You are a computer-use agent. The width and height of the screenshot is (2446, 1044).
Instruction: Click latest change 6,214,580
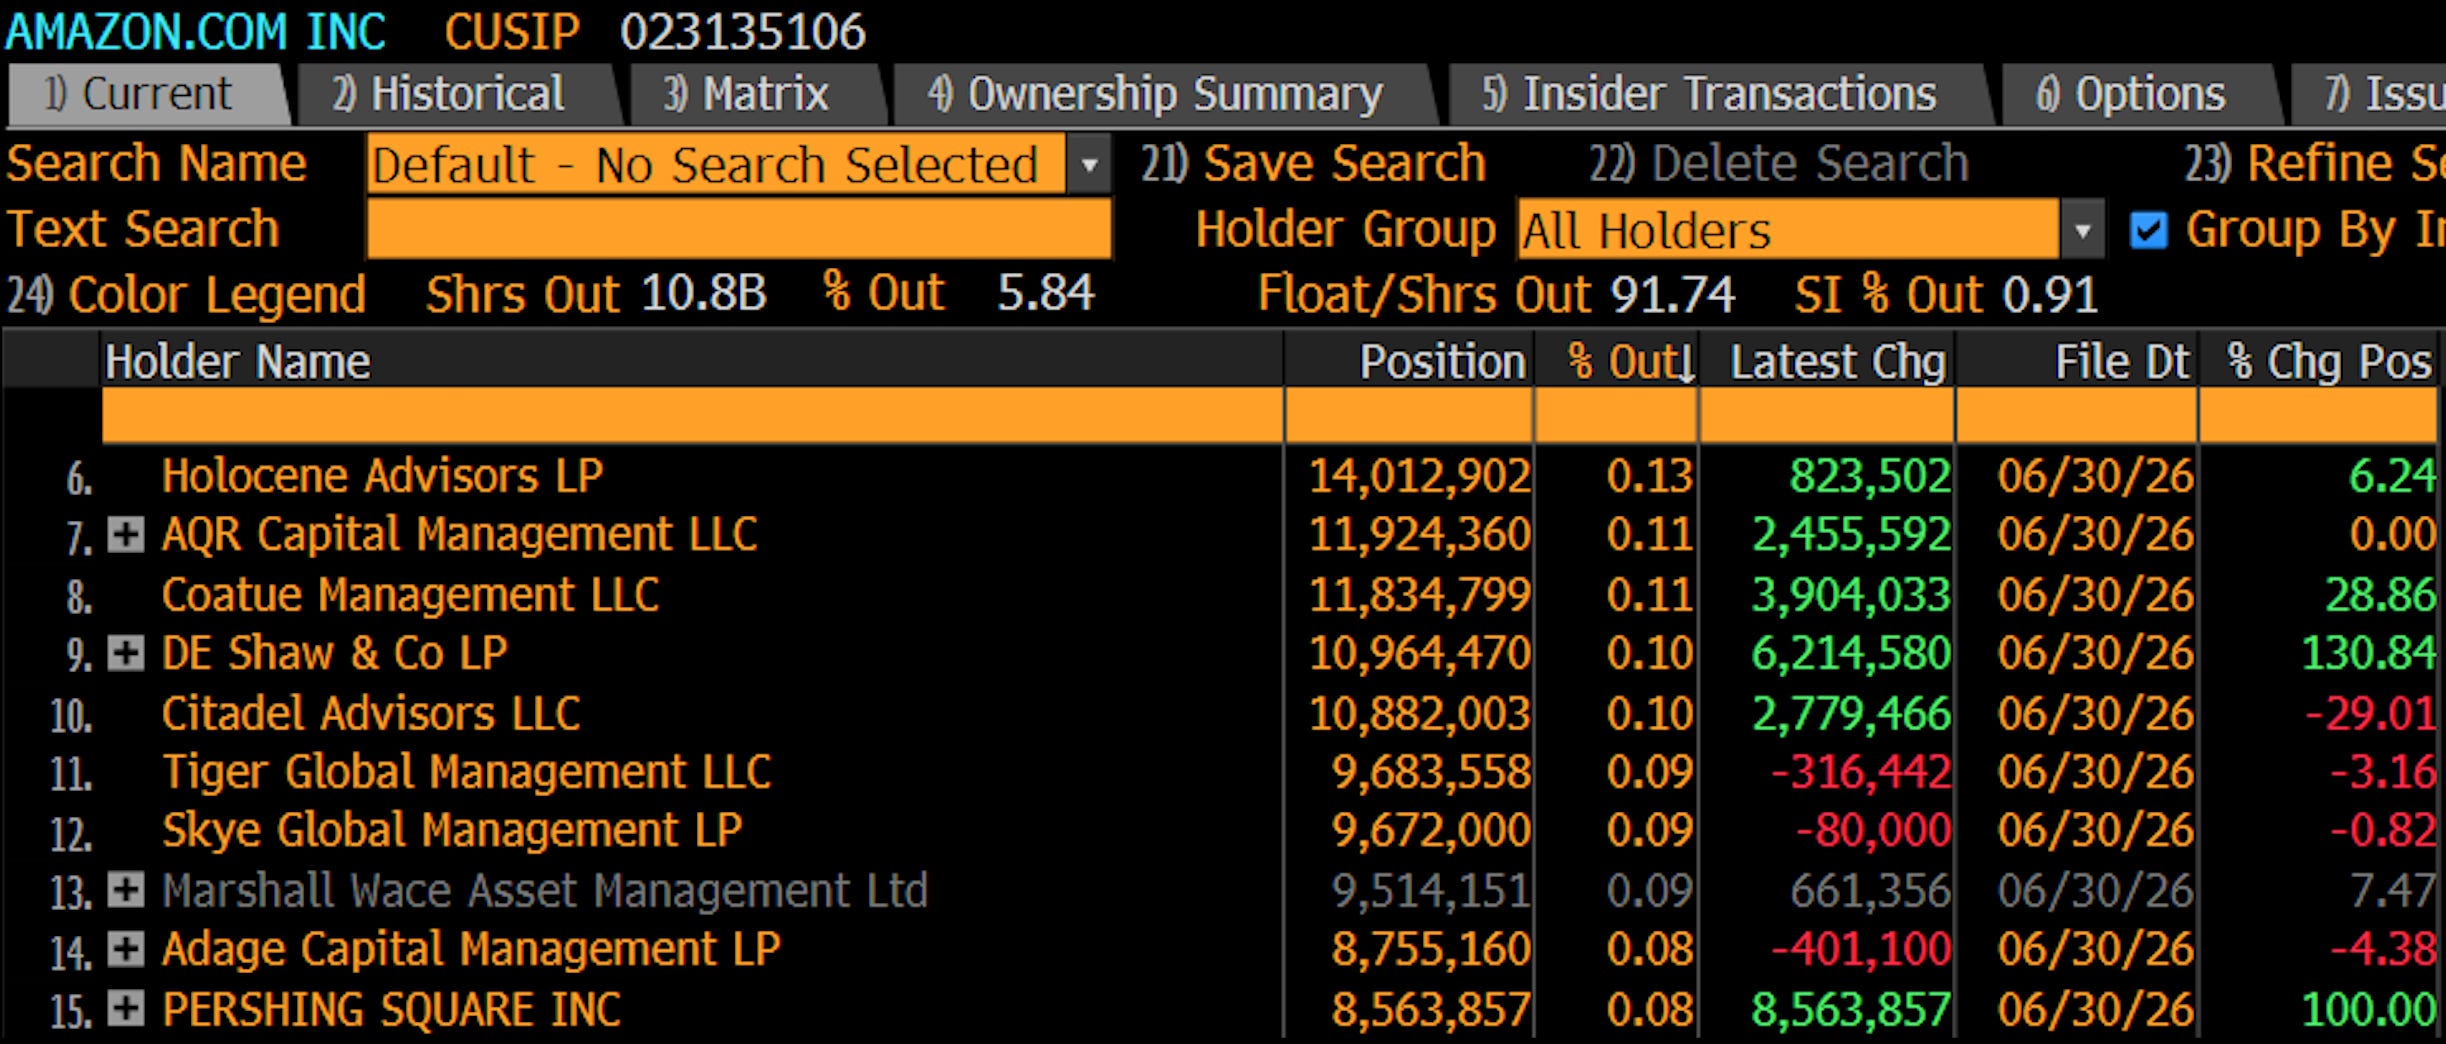(x=1851, y=654)
